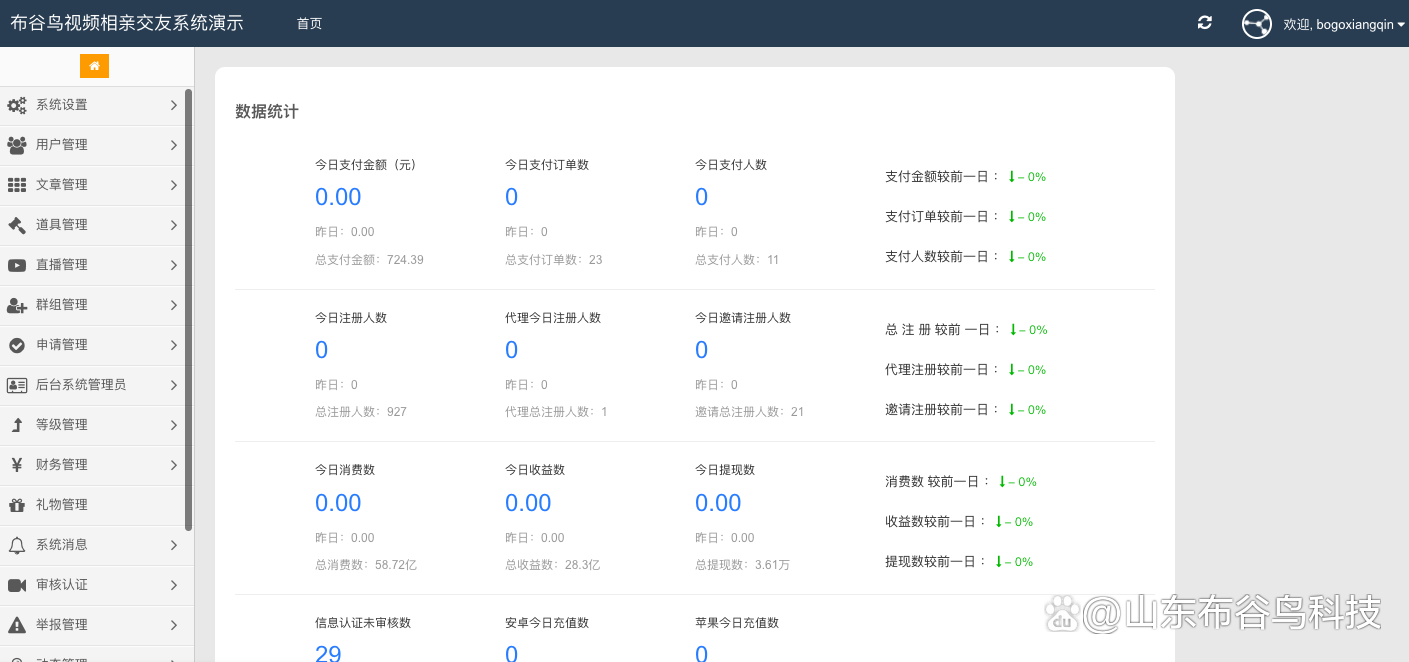Viewport: 1409px width, 662px height.
Task: Click the warning icon beside 举报管理
Action: (x=17, y=625)
